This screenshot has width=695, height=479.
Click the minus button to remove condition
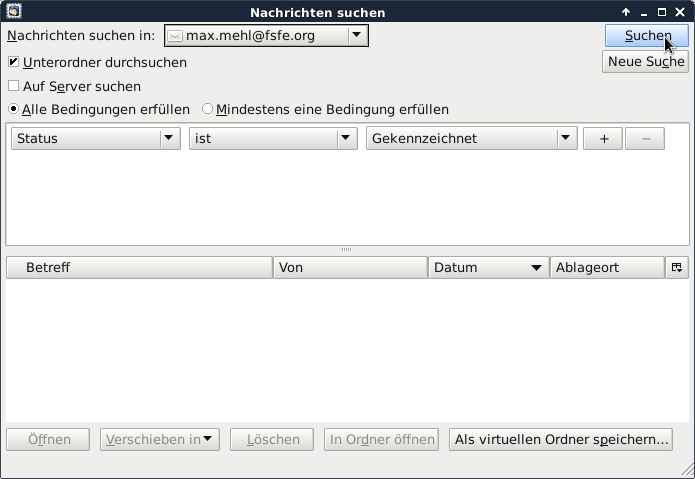[x=644, y=139]
